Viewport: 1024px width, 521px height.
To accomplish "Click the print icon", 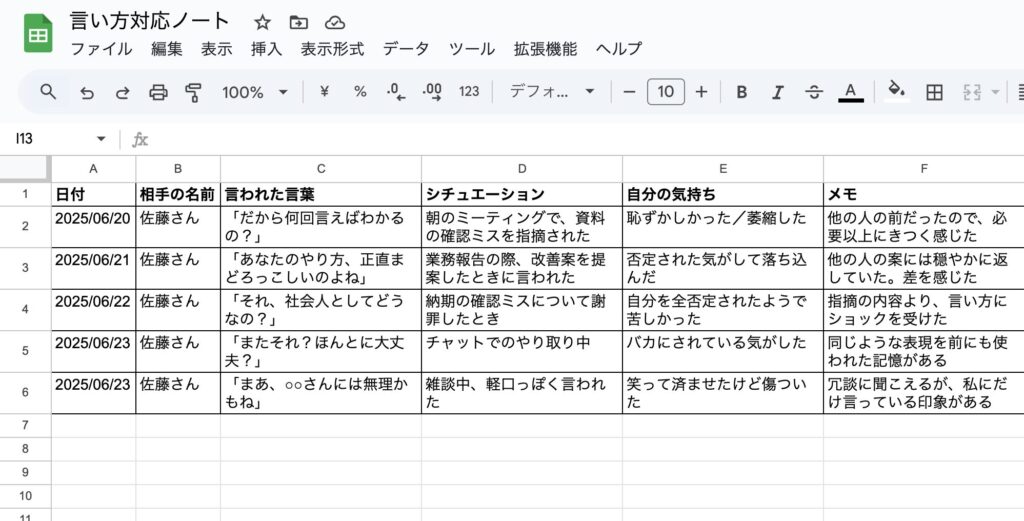I will coord(158,93).
